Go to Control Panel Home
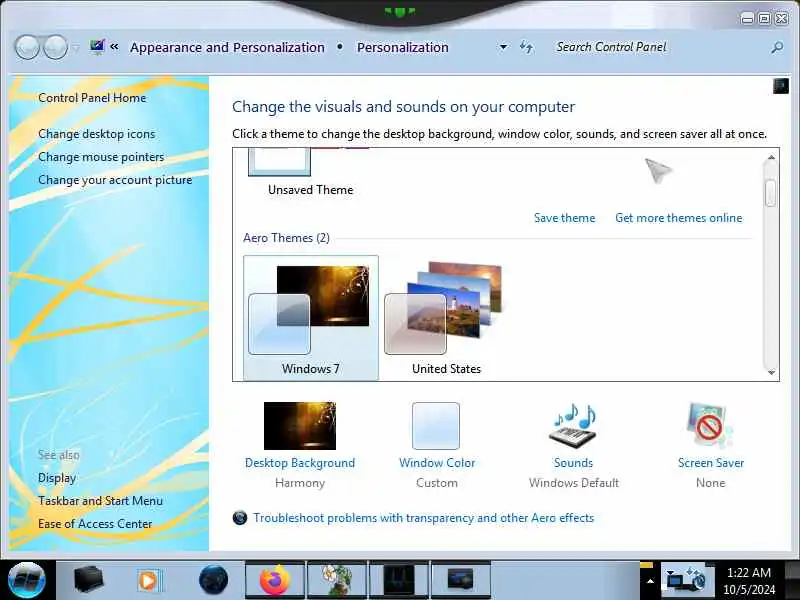Screen dimensions: 800x600 point(92,98)
